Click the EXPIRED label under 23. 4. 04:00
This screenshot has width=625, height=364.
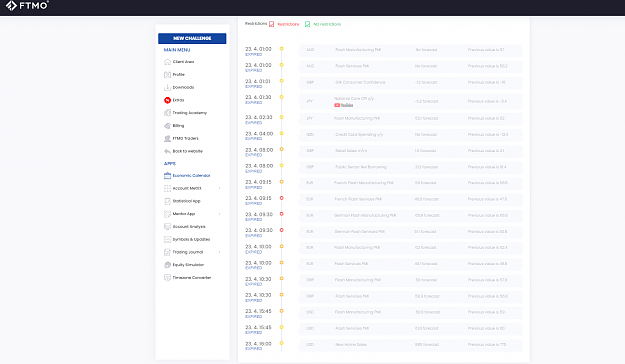point(254,139)
